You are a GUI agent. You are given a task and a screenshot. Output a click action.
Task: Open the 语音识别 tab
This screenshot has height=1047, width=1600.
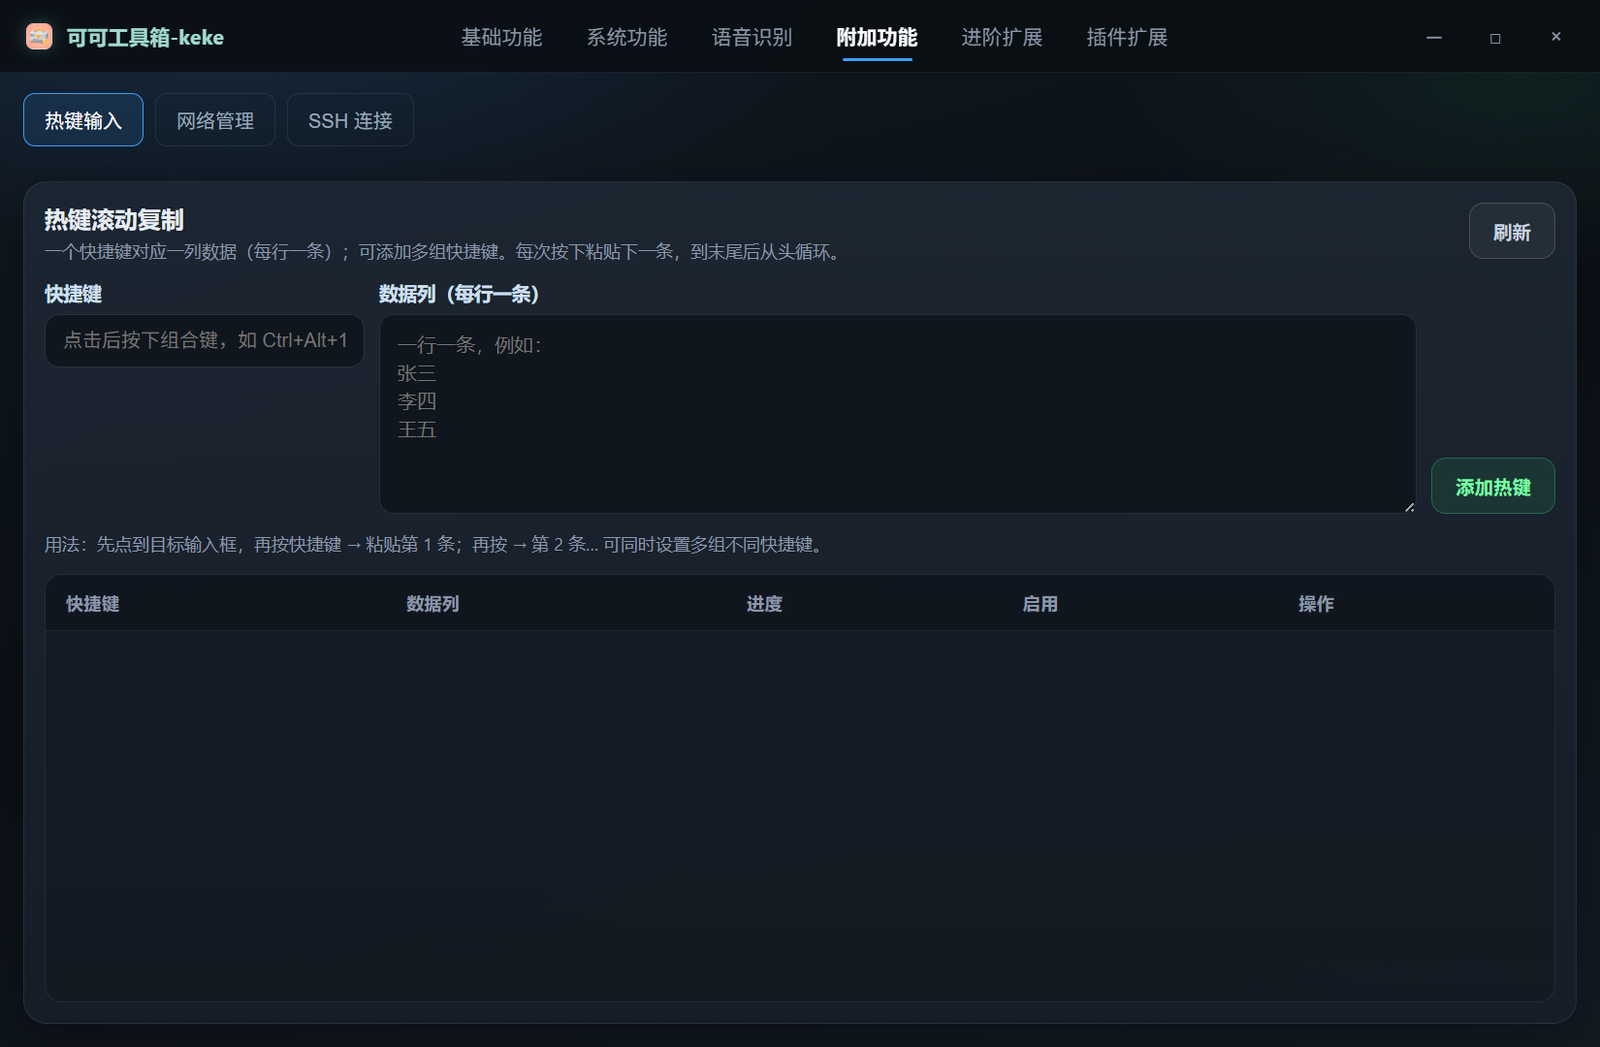tap(751, 37)
